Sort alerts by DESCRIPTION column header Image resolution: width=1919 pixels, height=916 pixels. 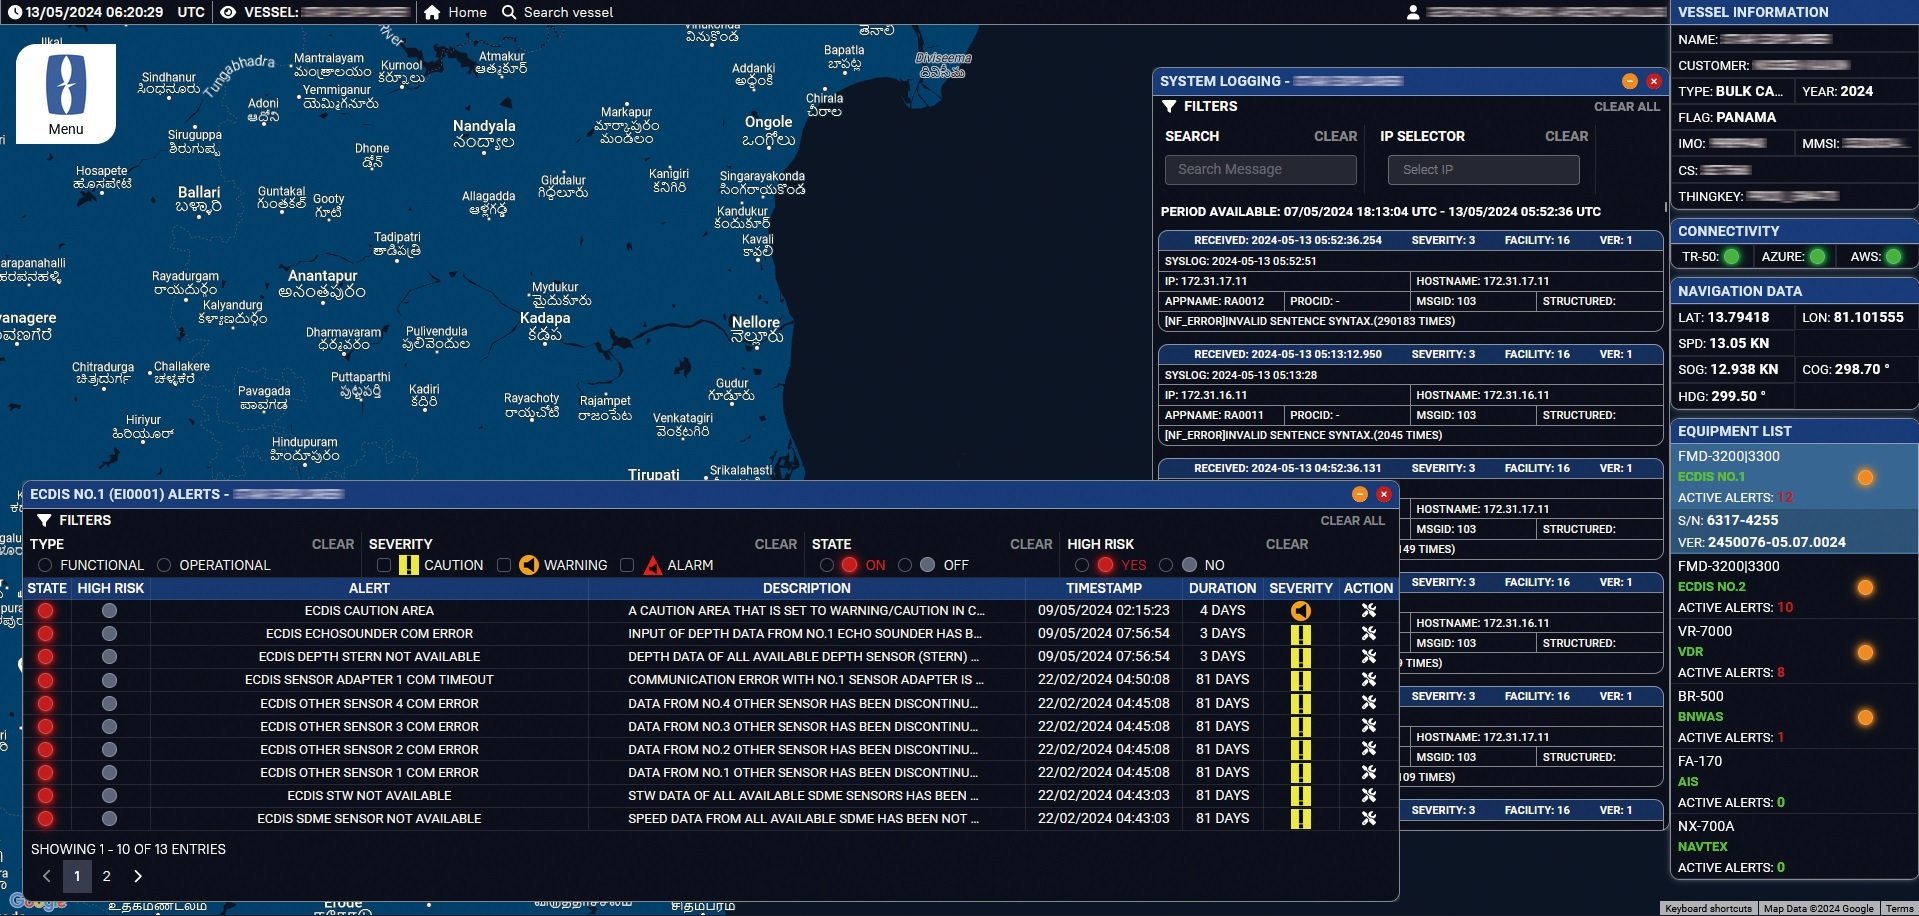tap(806, 588)
